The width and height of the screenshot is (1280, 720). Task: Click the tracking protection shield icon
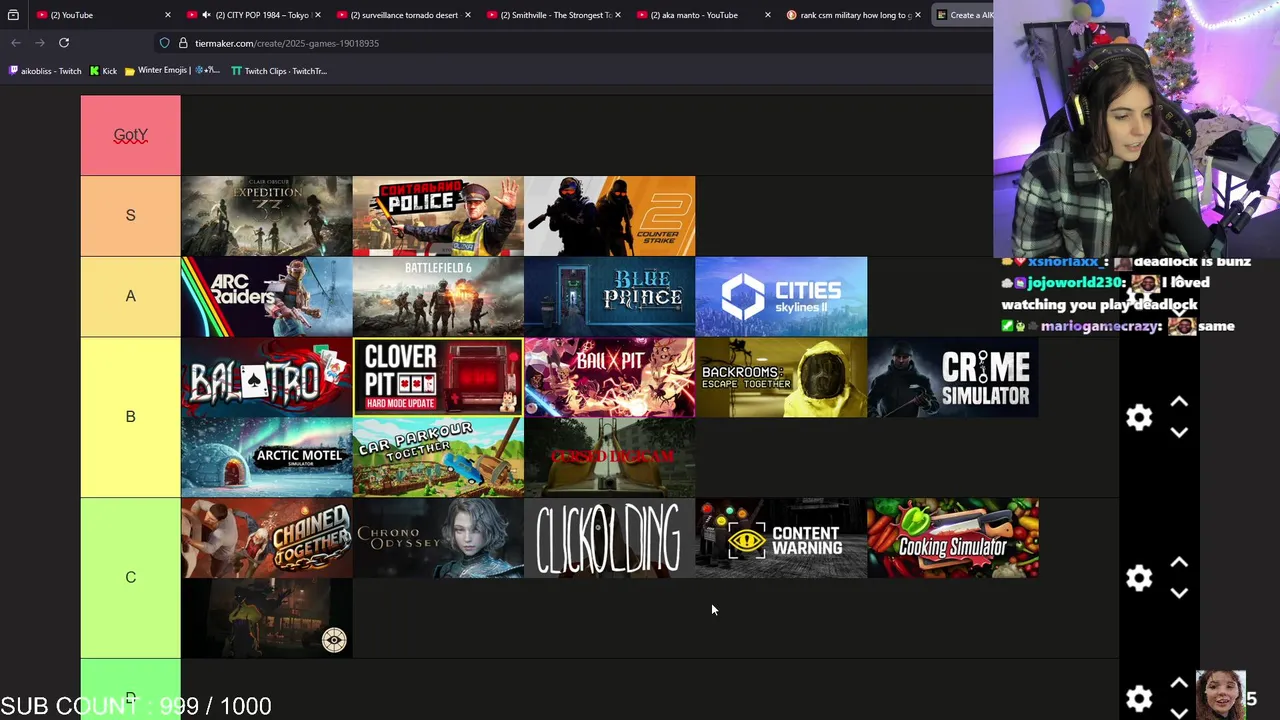165,43
